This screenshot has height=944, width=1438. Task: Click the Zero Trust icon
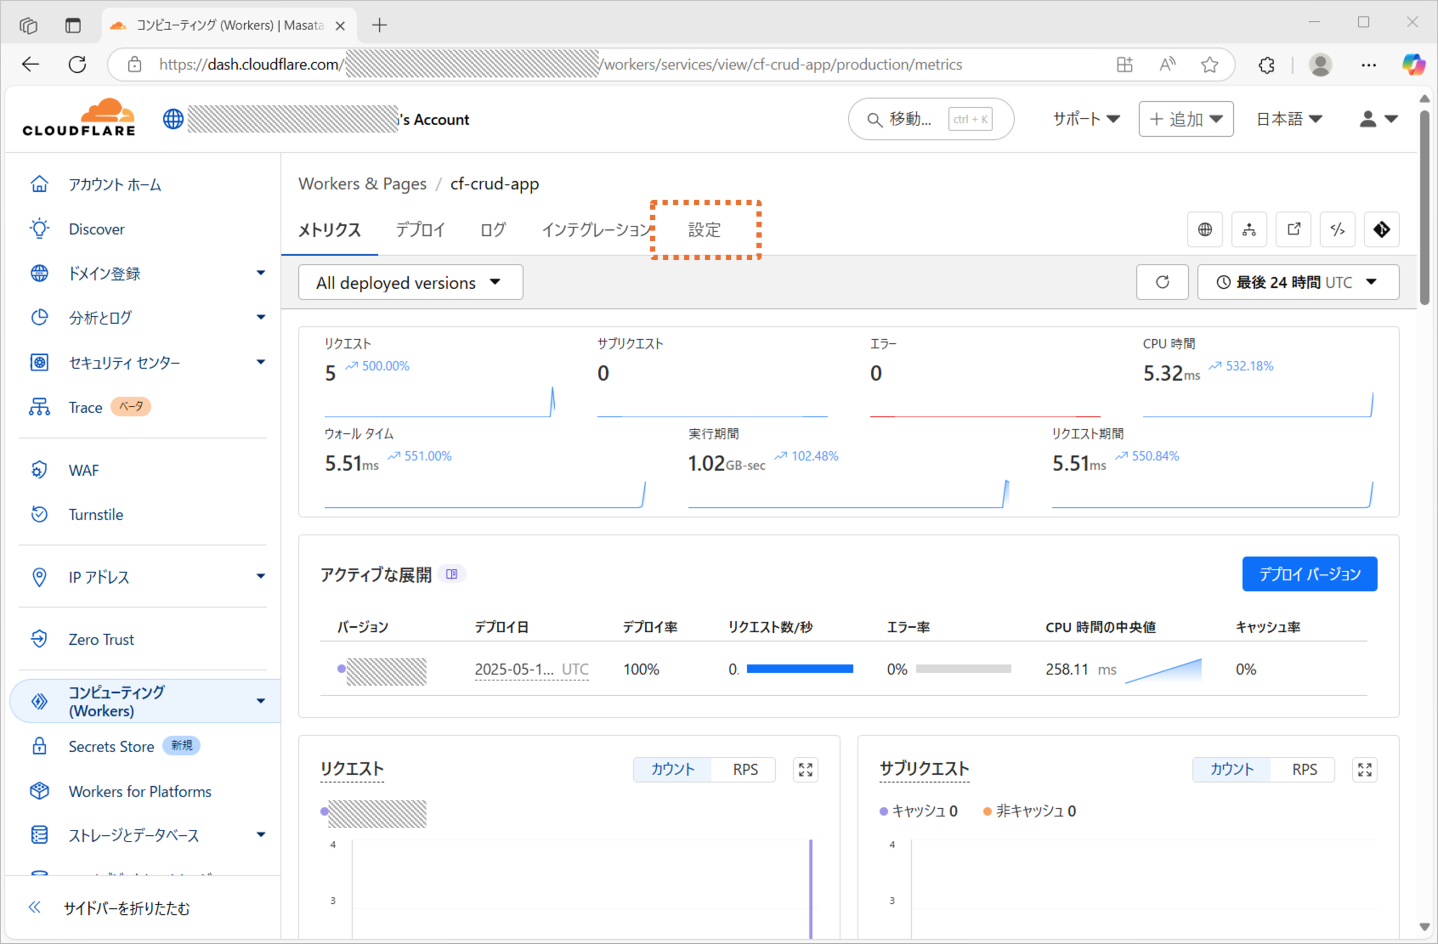(x=39, y=639)
